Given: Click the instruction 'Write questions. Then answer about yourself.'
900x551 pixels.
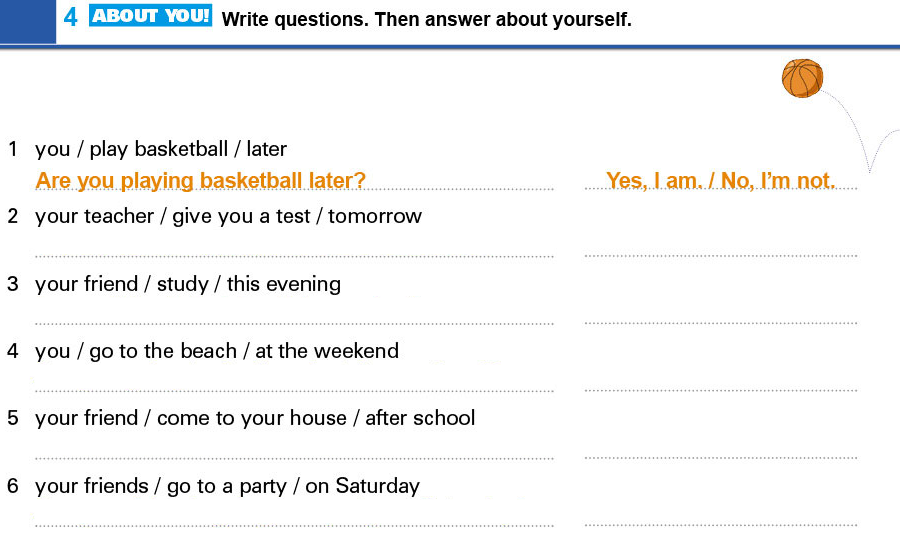Looking at the screenshot, I should coord(426,20).
